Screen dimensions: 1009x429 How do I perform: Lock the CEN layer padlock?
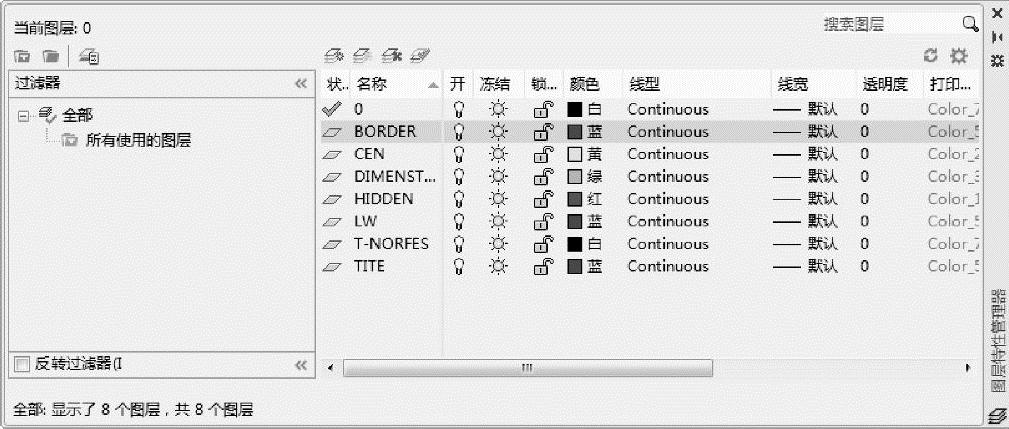click(x=542, y=155)
